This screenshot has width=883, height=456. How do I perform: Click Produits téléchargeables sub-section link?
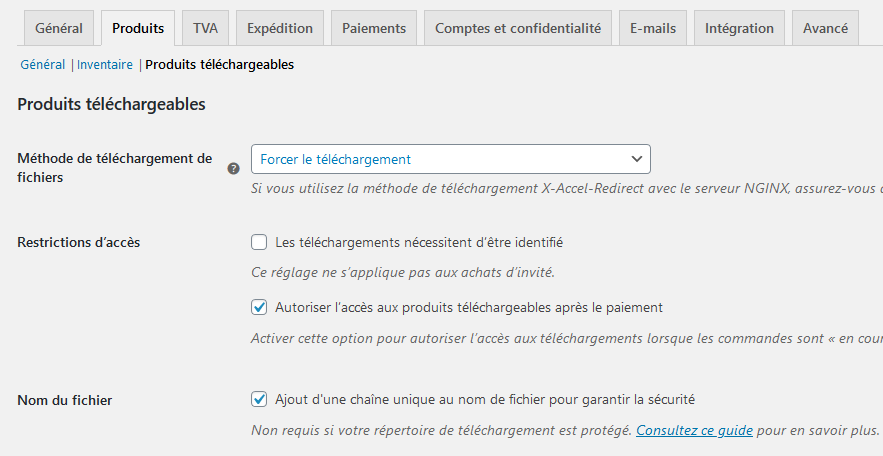pyautogui.click(x=220, y=65)
